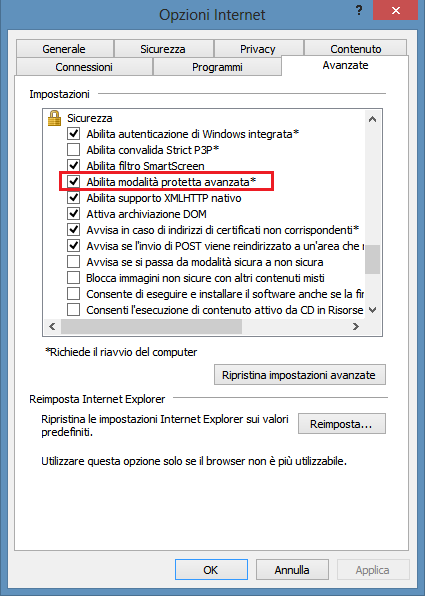Click the horizontal scrollbar left arrow
425x596 pixels.
(x=52, y=327)
